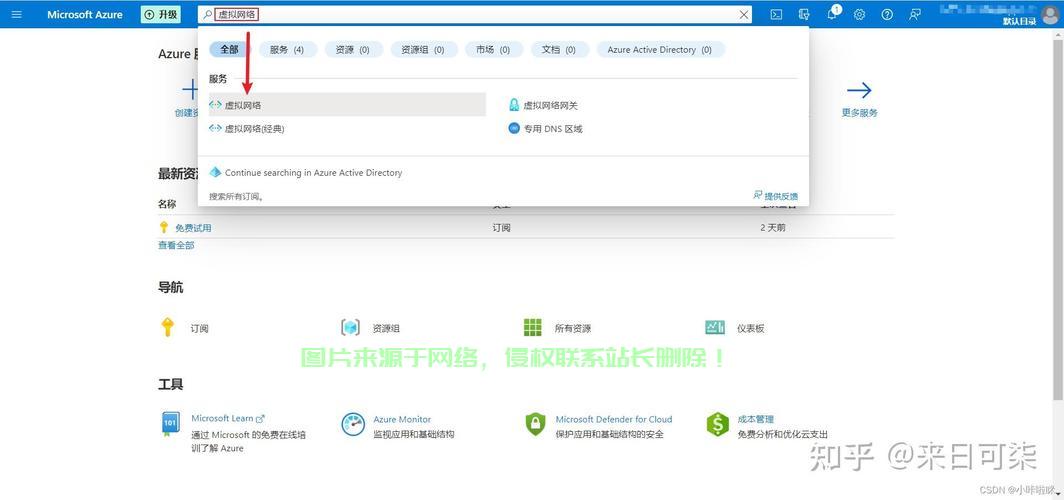Open the help question mark

tap(887, 14)
